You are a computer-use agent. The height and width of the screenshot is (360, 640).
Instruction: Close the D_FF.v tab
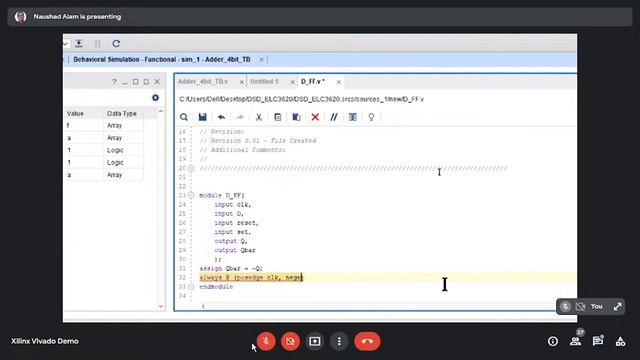(338, 82)
